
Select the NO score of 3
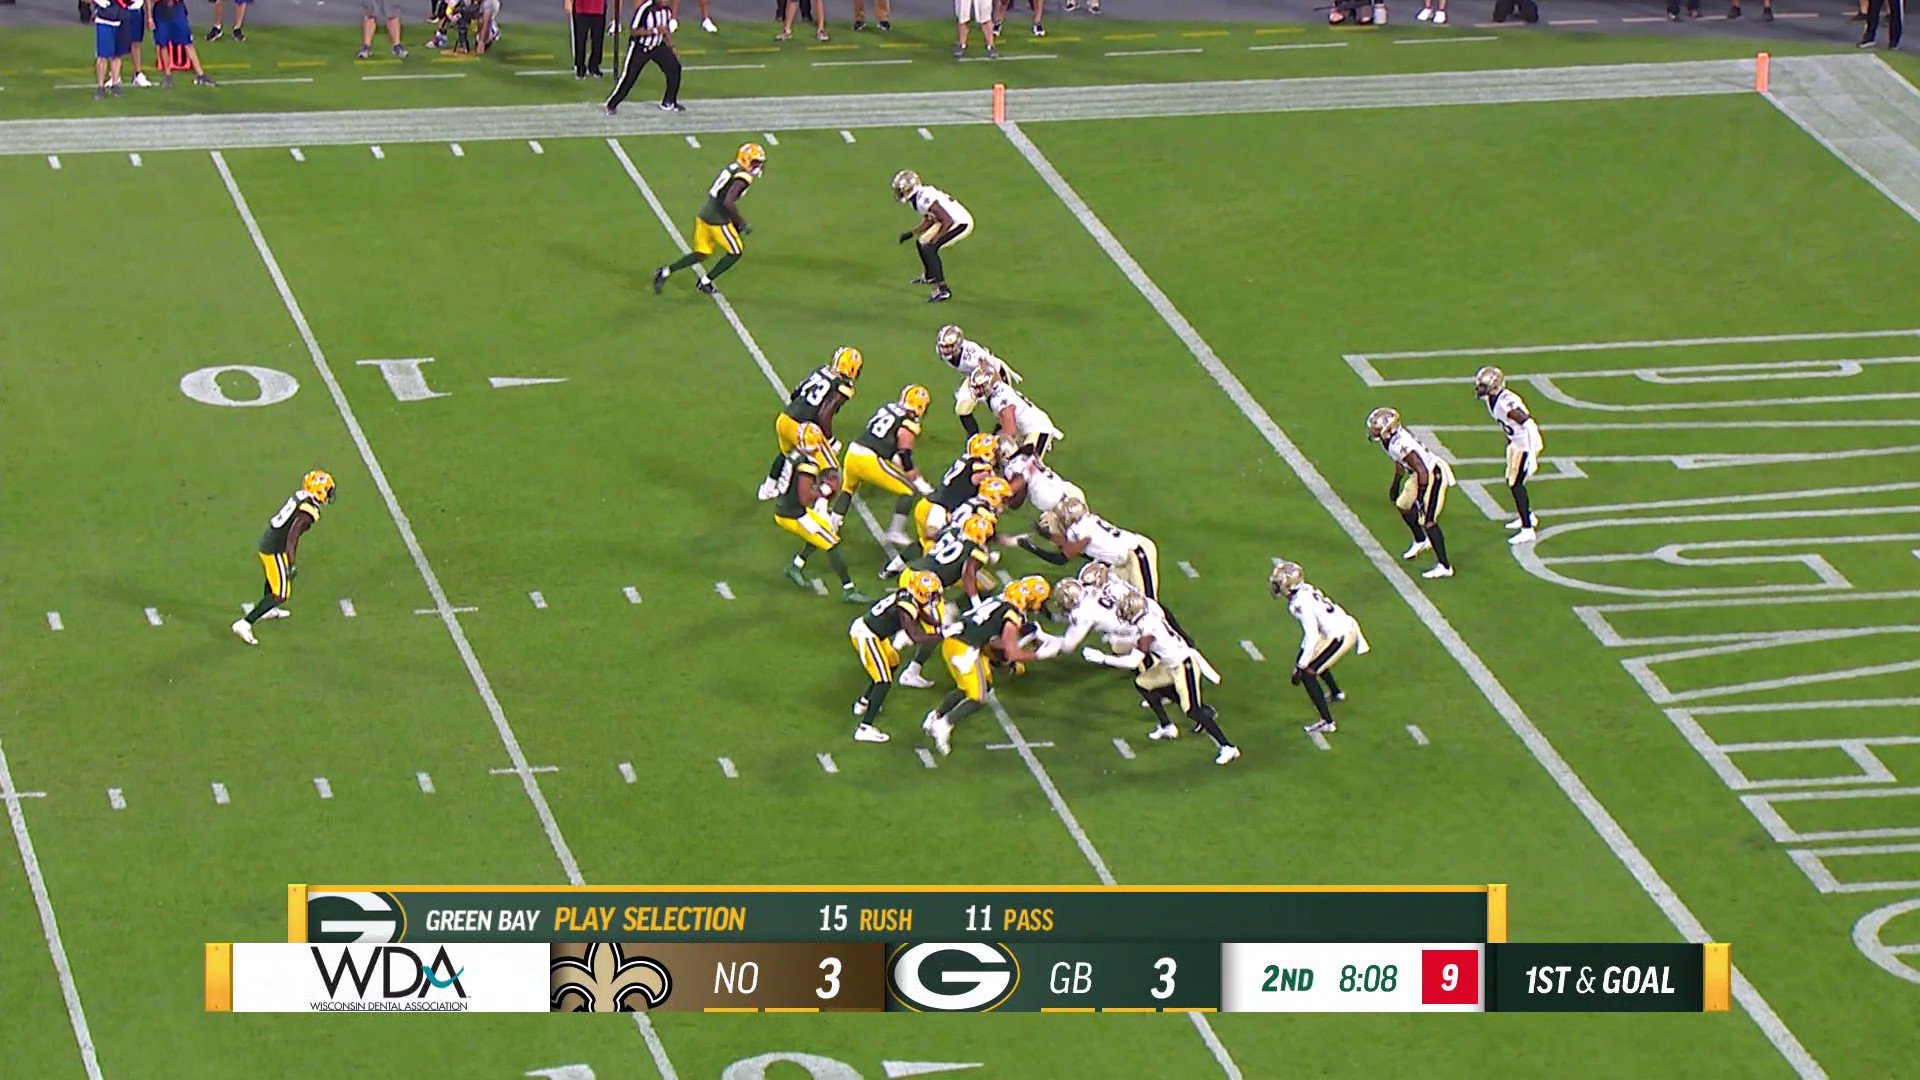827,979
